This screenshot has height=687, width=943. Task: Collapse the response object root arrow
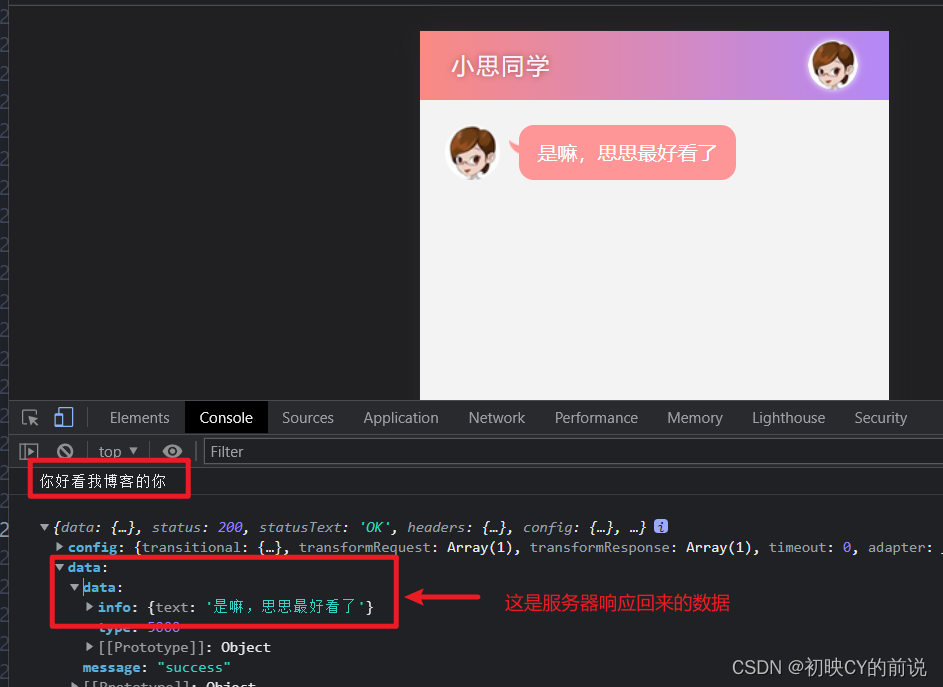(44, 528)
